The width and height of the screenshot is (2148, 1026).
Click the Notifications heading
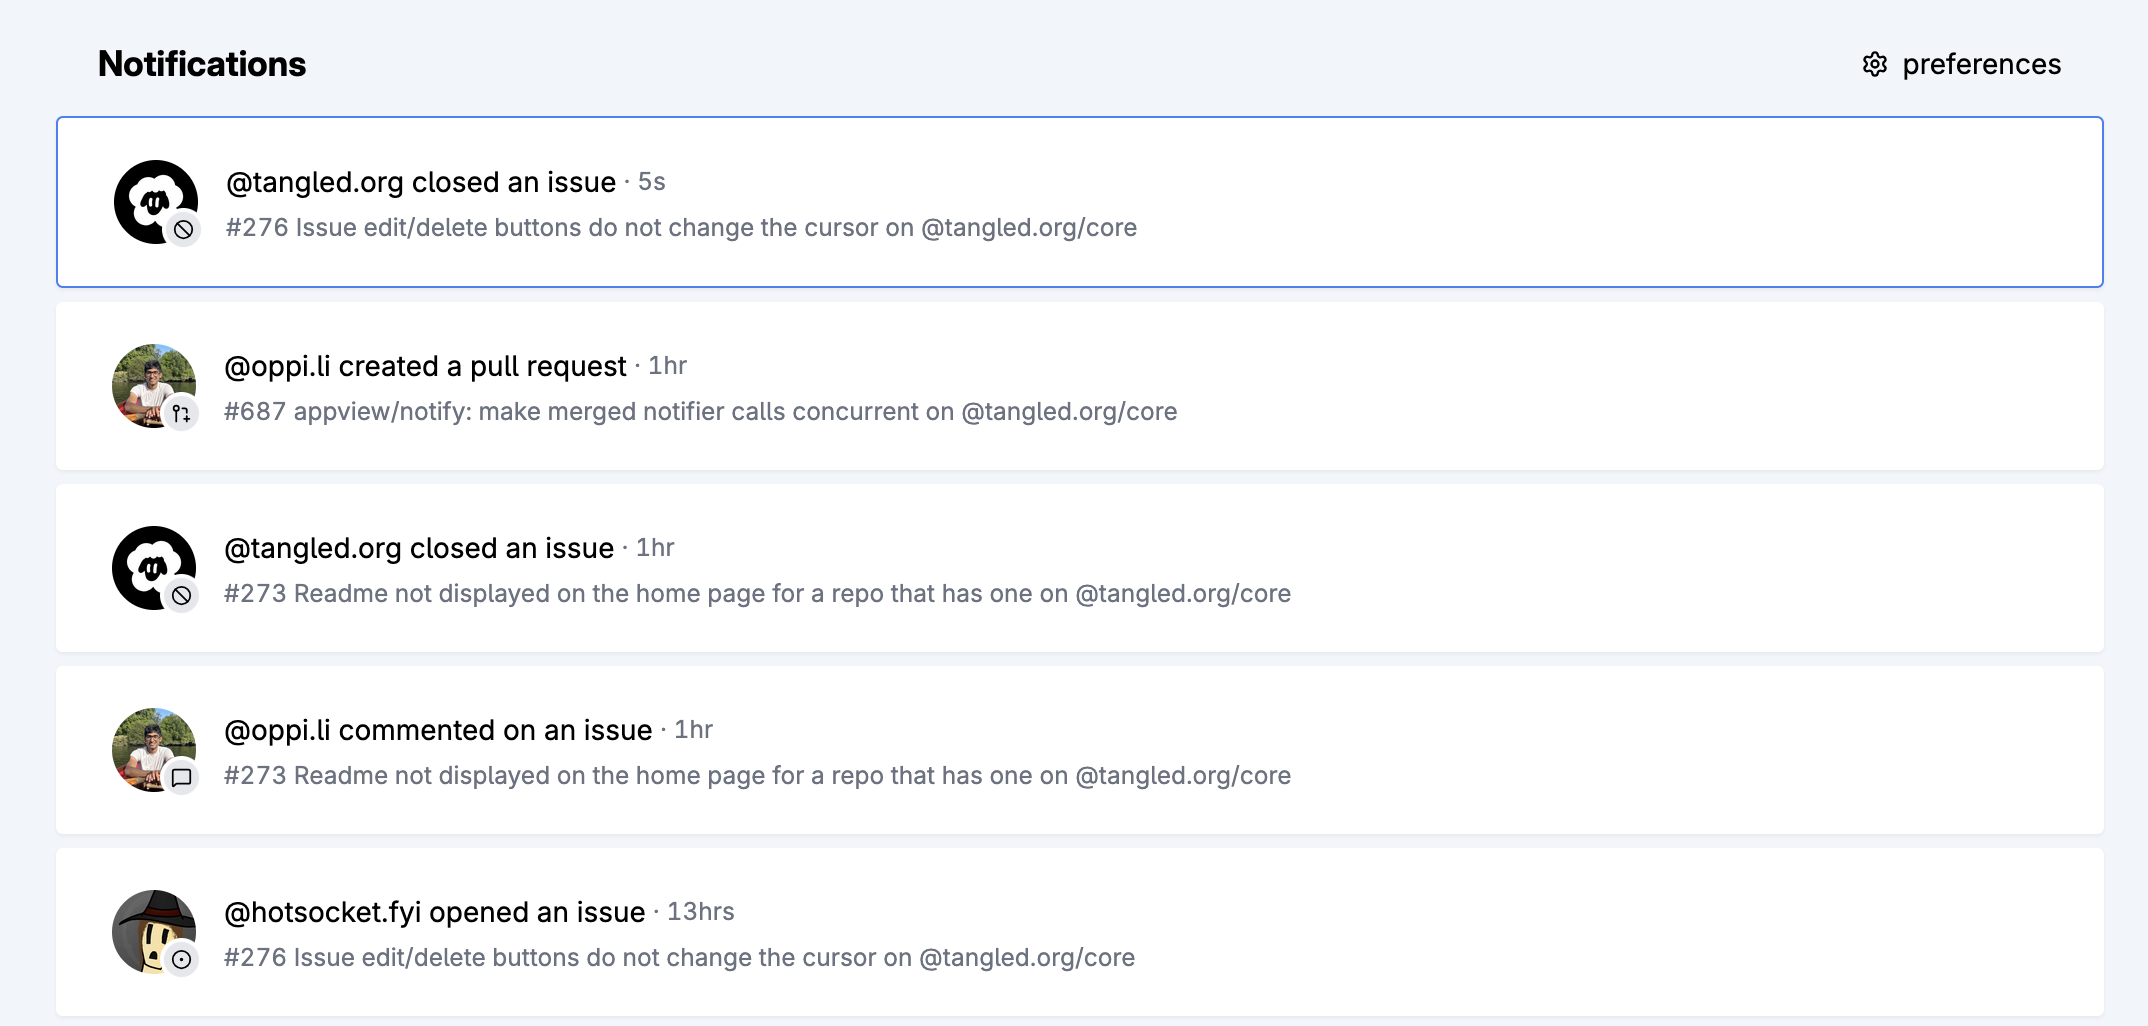tap(202, 65)
